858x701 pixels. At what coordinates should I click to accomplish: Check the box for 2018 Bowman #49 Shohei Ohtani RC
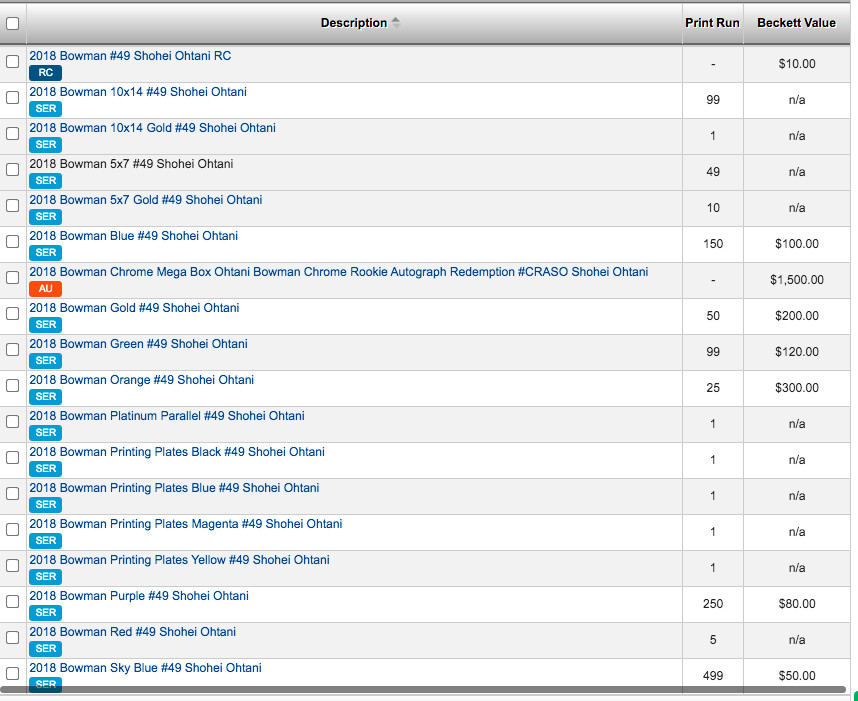pyautogui.click(x=12, y=62)
